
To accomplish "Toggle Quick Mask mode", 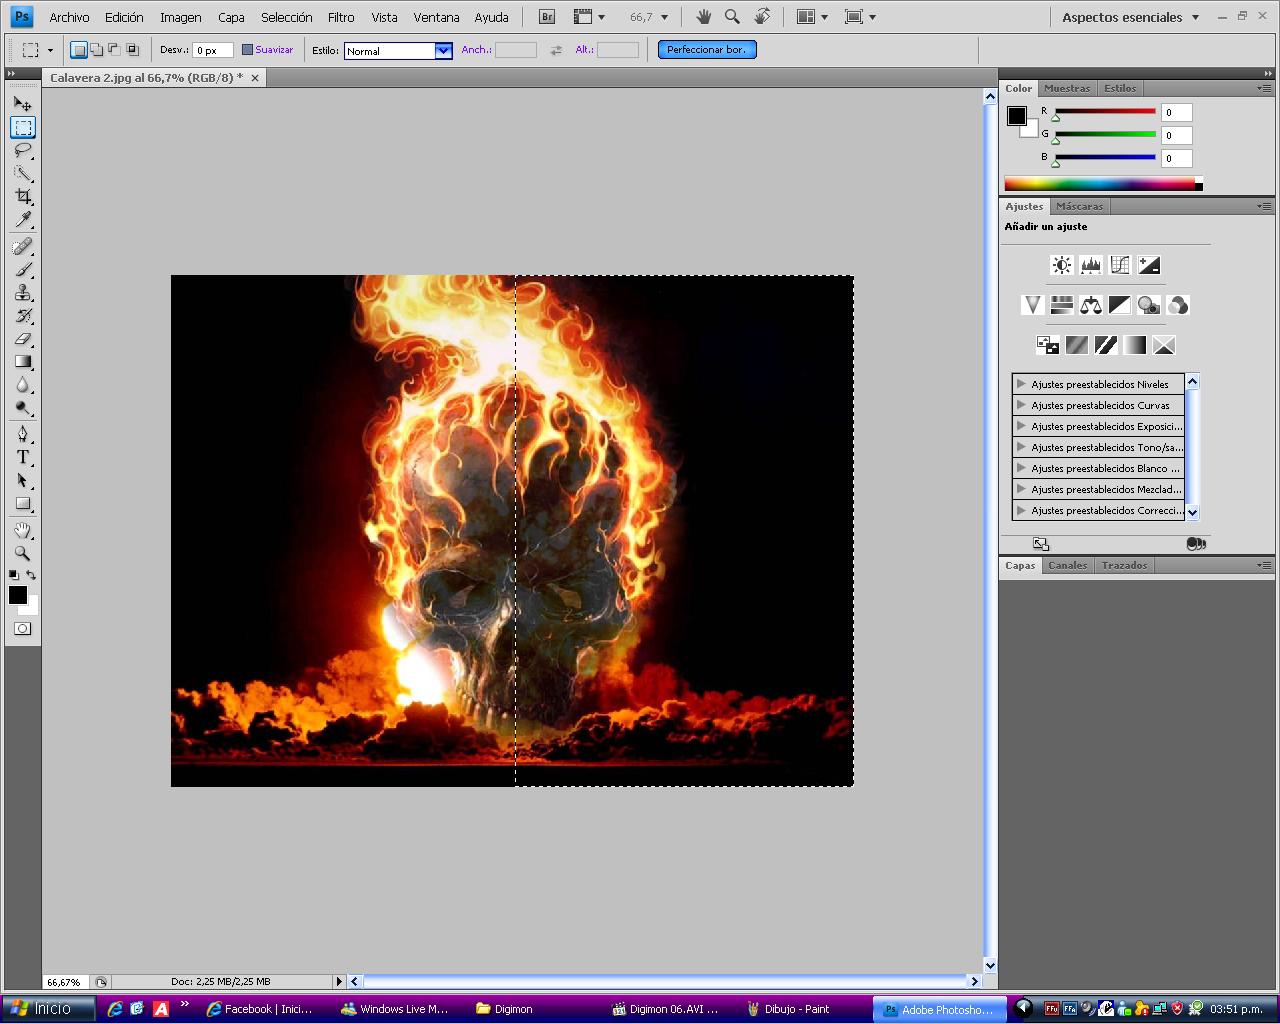I will point(23,628).
